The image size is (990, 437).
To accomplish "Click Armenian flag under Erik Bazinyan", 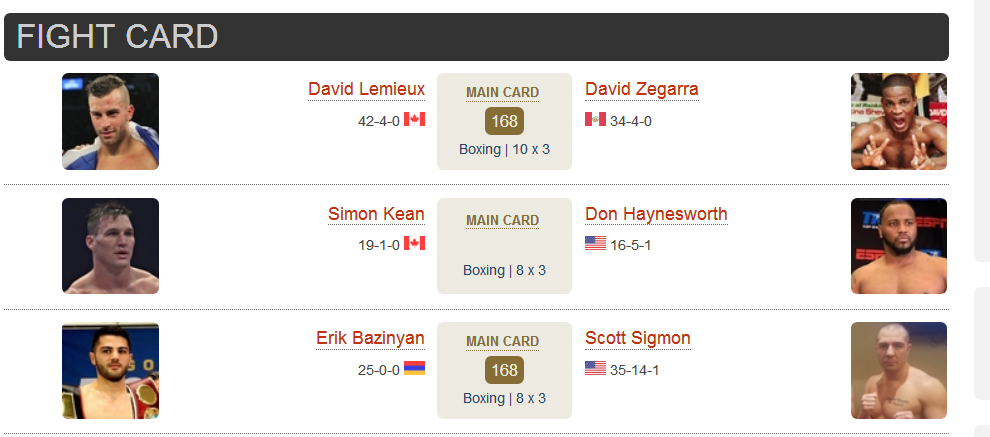I will coord(414,368).
